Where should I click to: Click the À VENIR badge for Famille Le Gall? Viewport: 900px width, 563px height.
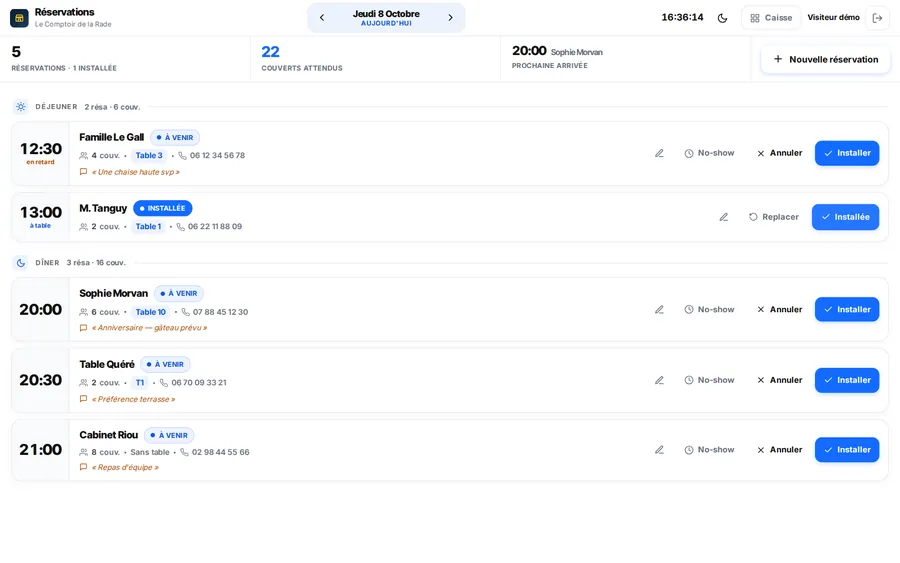175,138
